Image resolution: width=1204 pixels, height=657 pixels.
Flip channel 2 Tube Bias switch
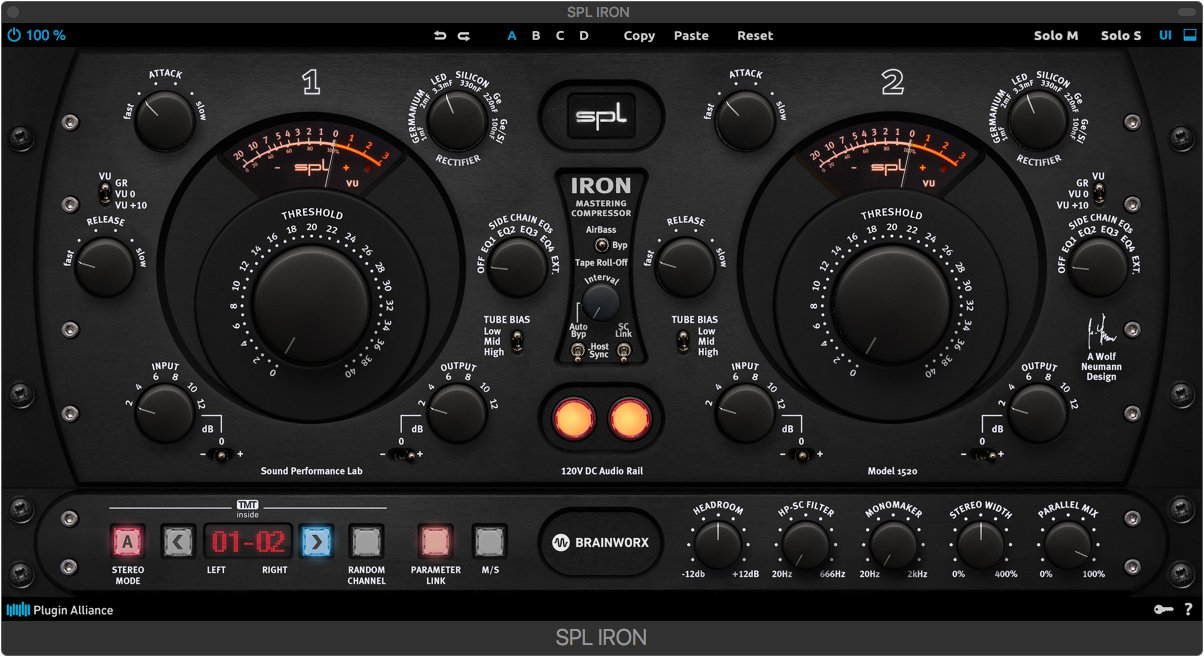click(684, 343)
